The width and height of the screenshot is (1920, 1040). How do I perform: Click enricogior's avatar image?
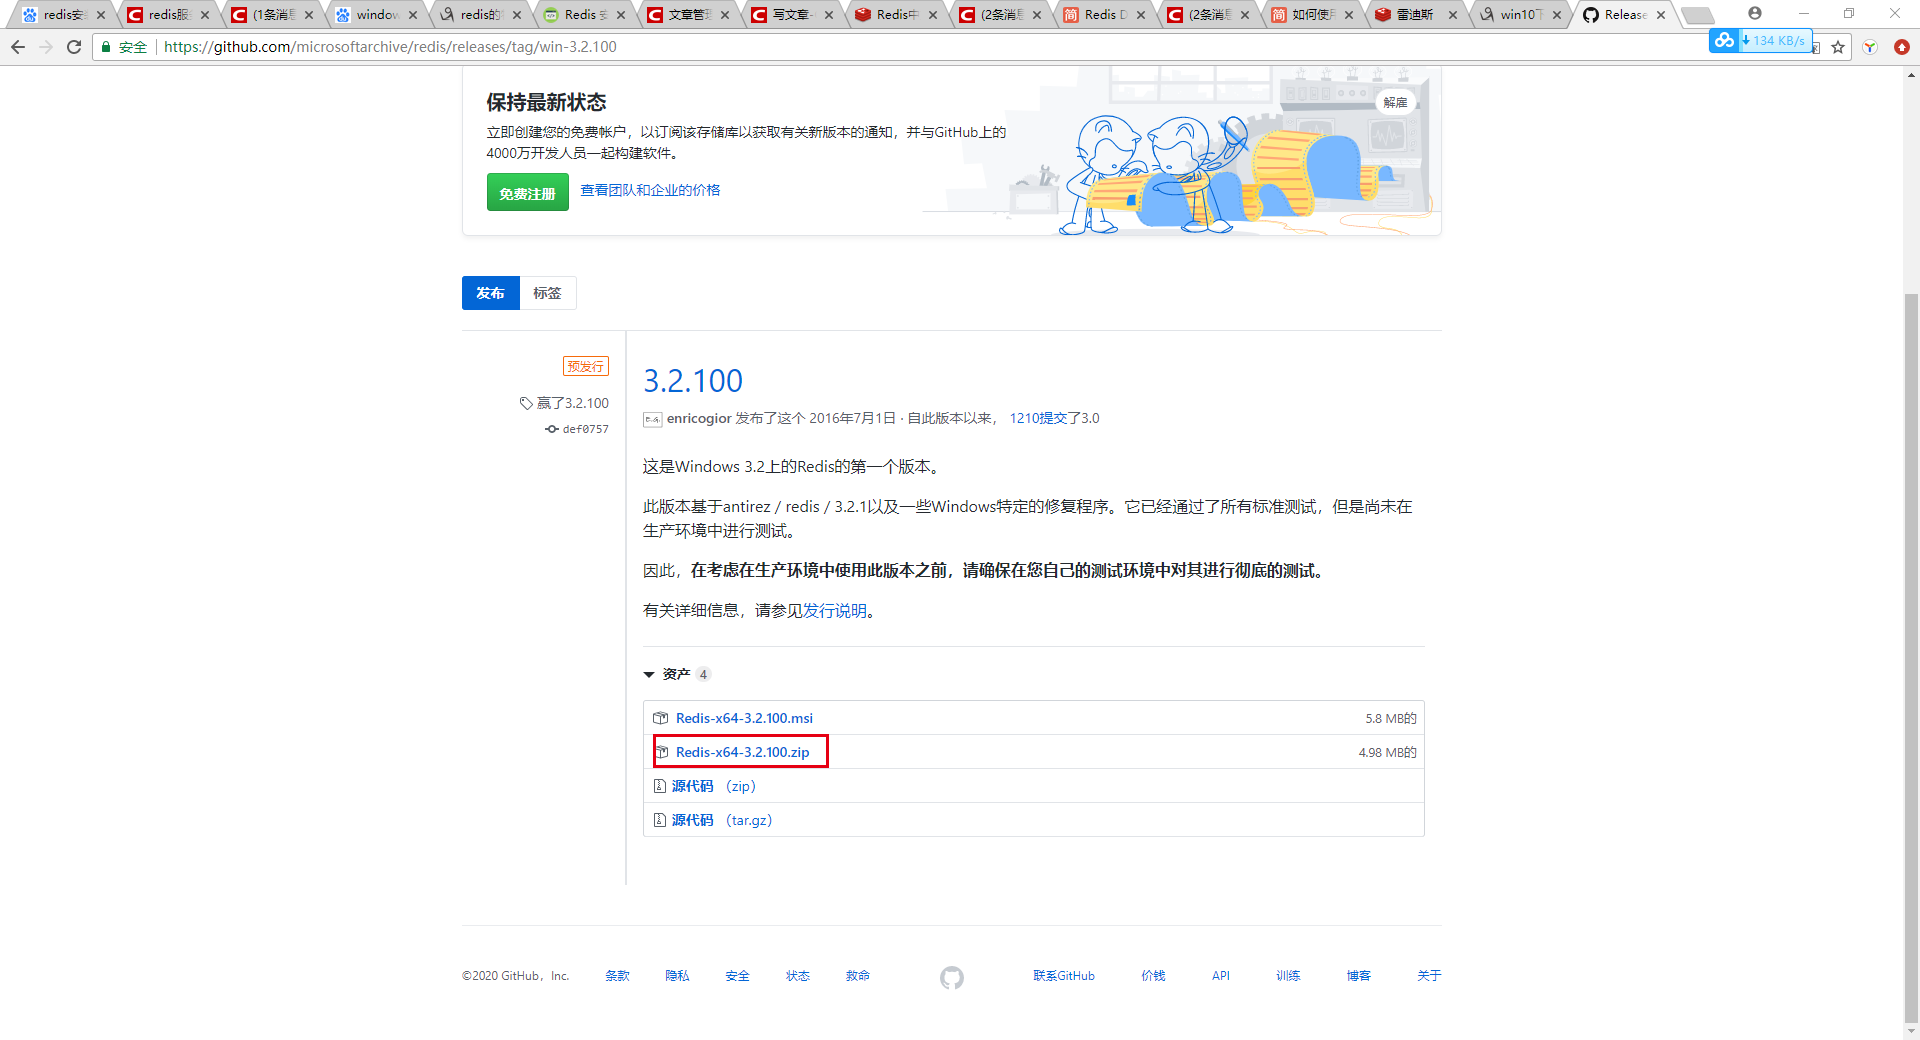[x=652, y=419]
